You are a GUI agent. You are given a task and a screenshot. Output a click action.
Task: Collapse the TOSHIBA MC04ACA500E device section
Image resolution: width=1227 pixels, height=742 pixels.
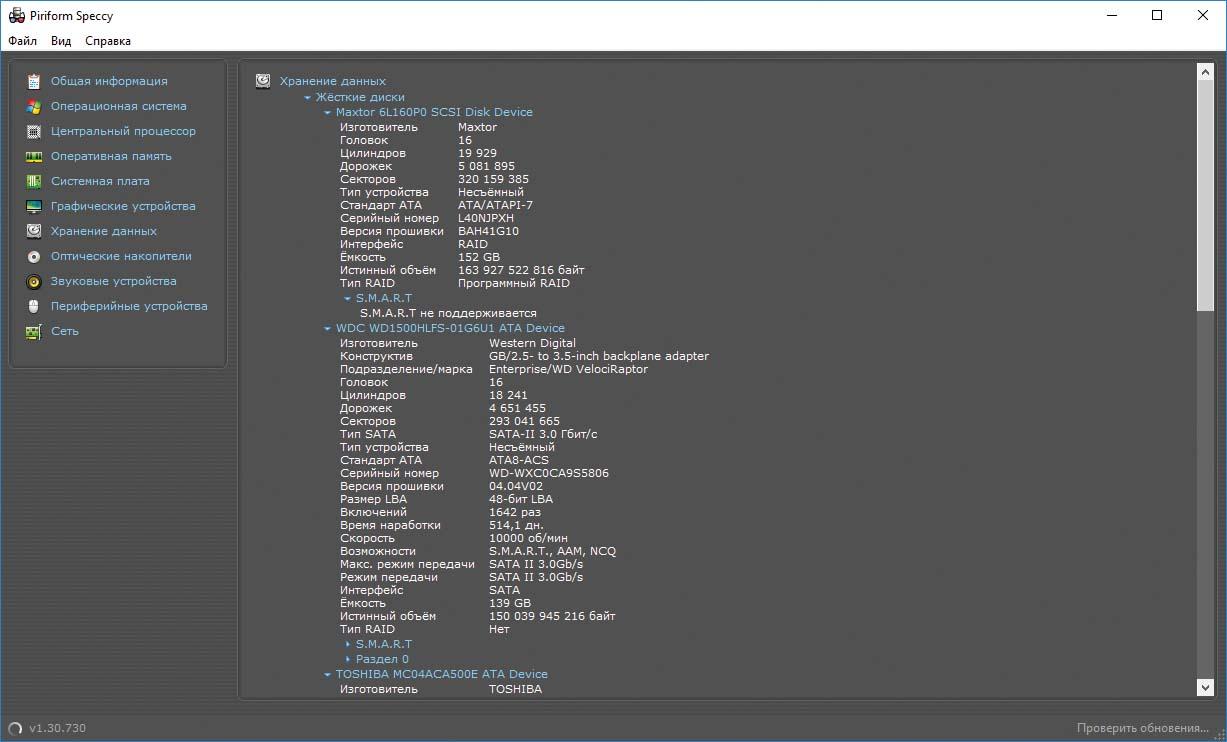327,675
